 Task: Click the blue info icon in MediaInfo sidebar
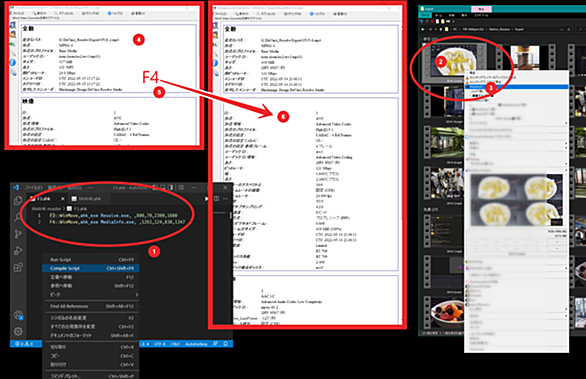pos(12,62)
